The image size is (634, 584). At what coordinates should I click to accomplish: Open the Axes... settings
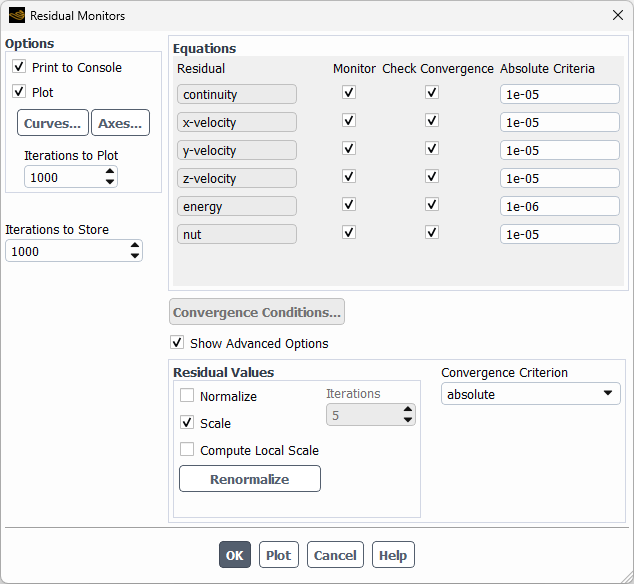tap(120, 123)
